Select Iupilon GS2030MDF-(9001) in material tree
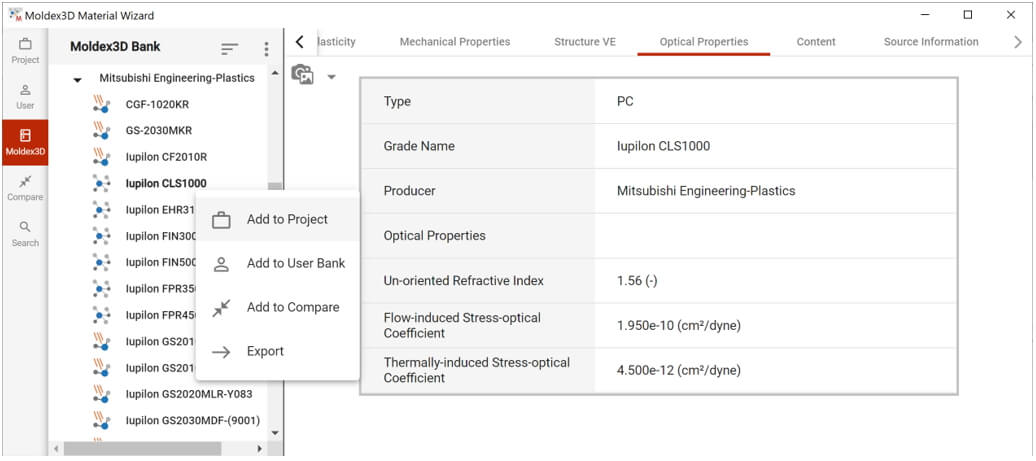This screenshot has width=1036, height=461. (192, 420)
